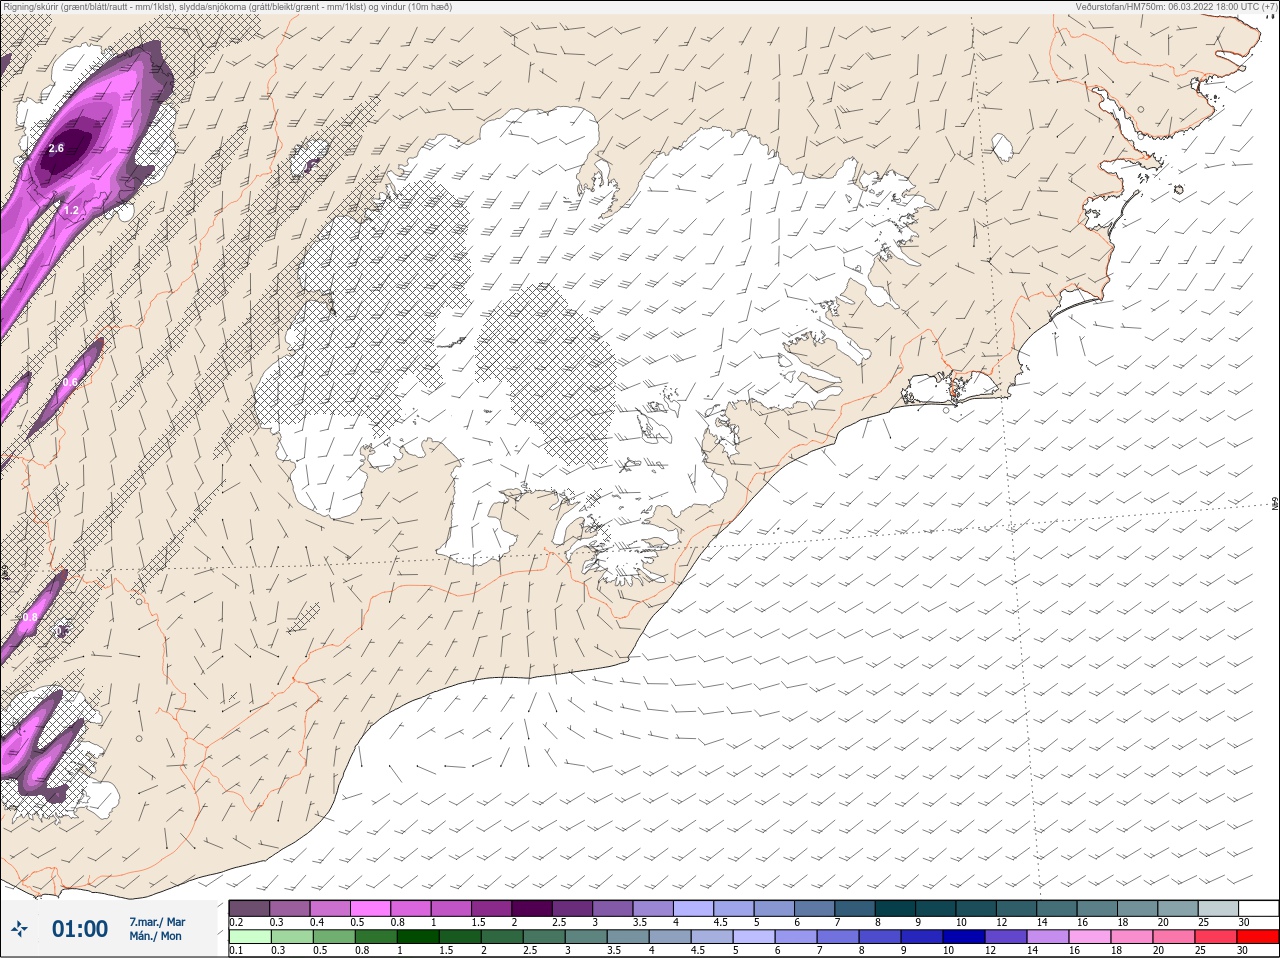Image resolution: width=1280 pixels, height=958 pixels.
Task: Click the 01:00 forecast time label
Action: [x=80, y=929]
